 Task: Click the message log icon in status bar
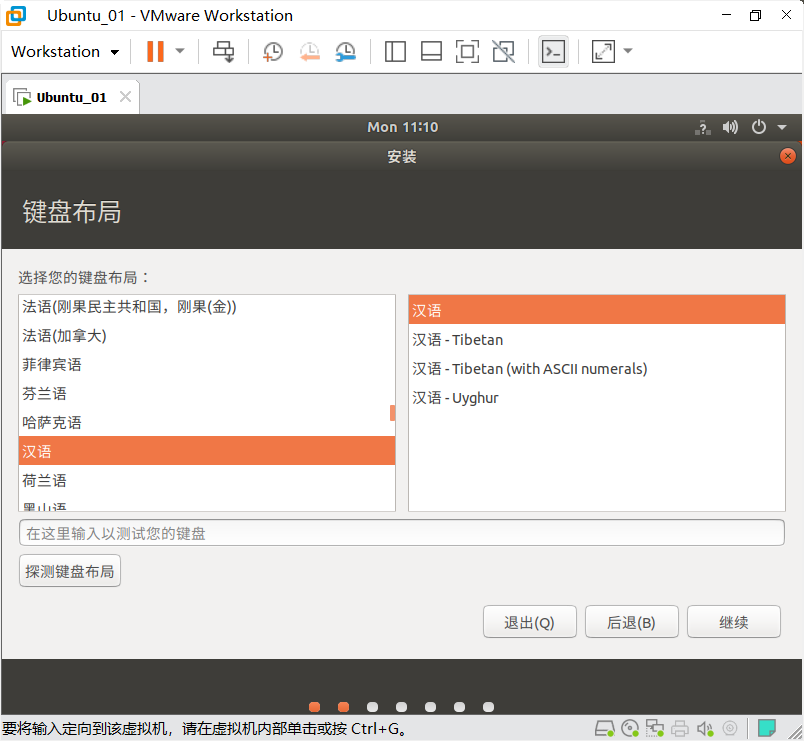tap(767, 728)
